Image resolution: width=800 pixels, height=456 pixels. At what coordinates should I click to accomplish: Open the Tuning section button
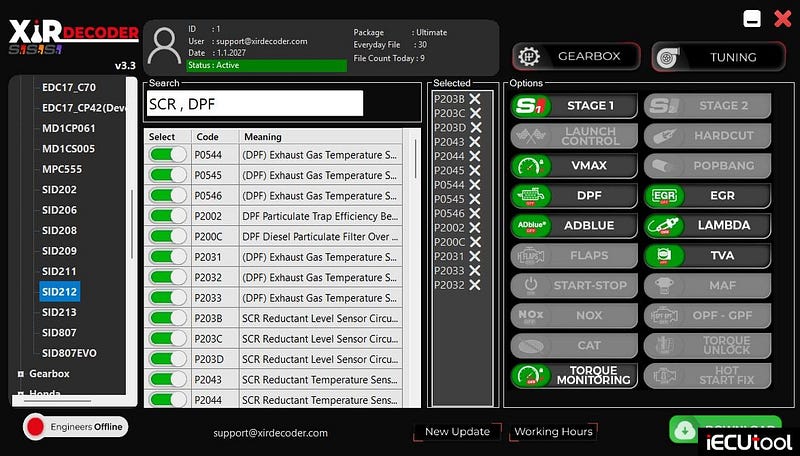718,57
